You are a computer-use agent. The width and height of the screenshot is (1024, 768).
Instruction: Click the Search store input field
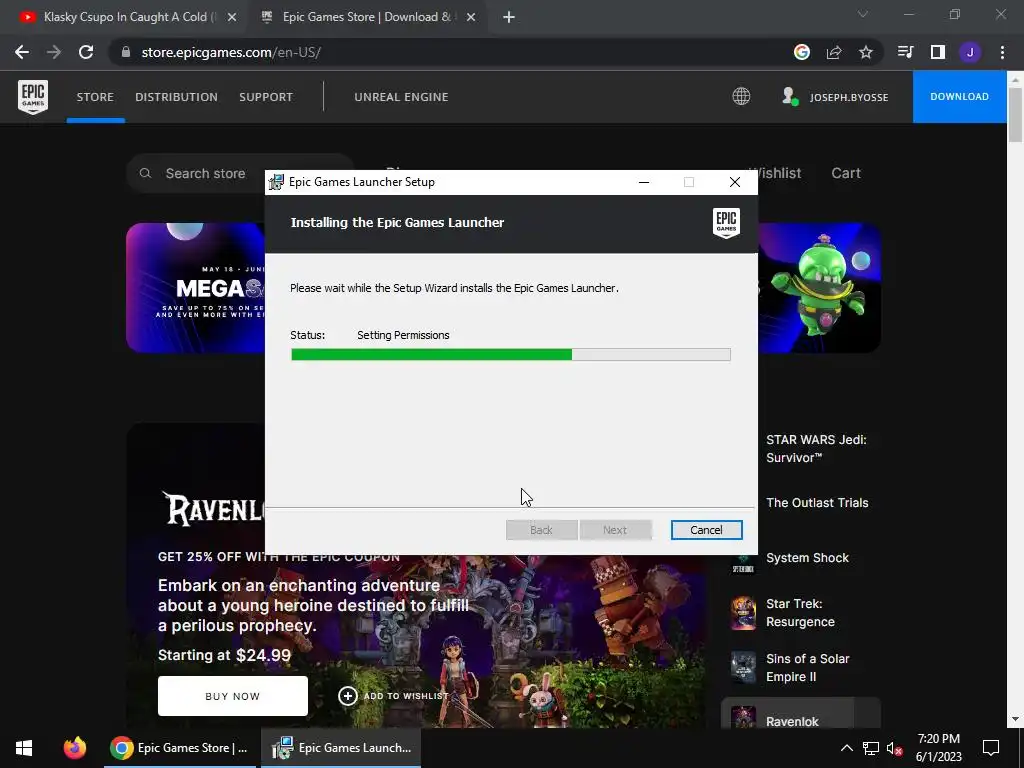pyautogui.click(x=240, y=173)
